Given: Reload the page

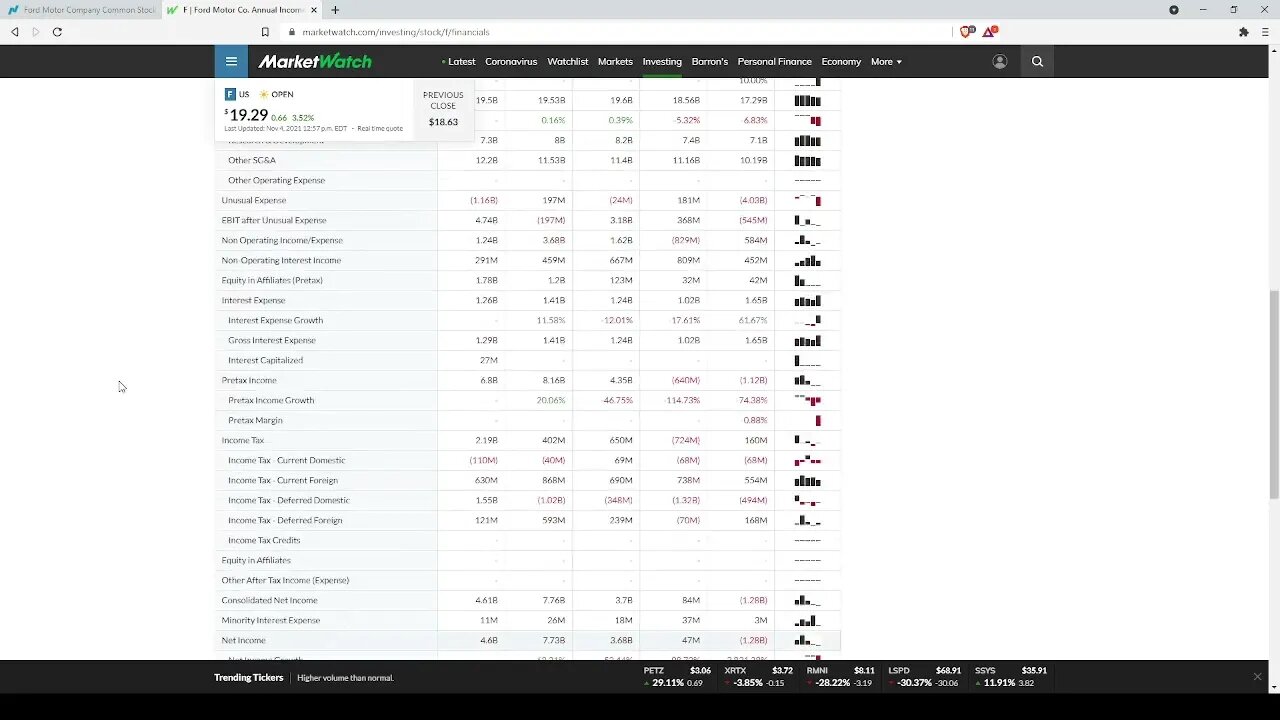Looking at the screenshot, I should point(57,32).
